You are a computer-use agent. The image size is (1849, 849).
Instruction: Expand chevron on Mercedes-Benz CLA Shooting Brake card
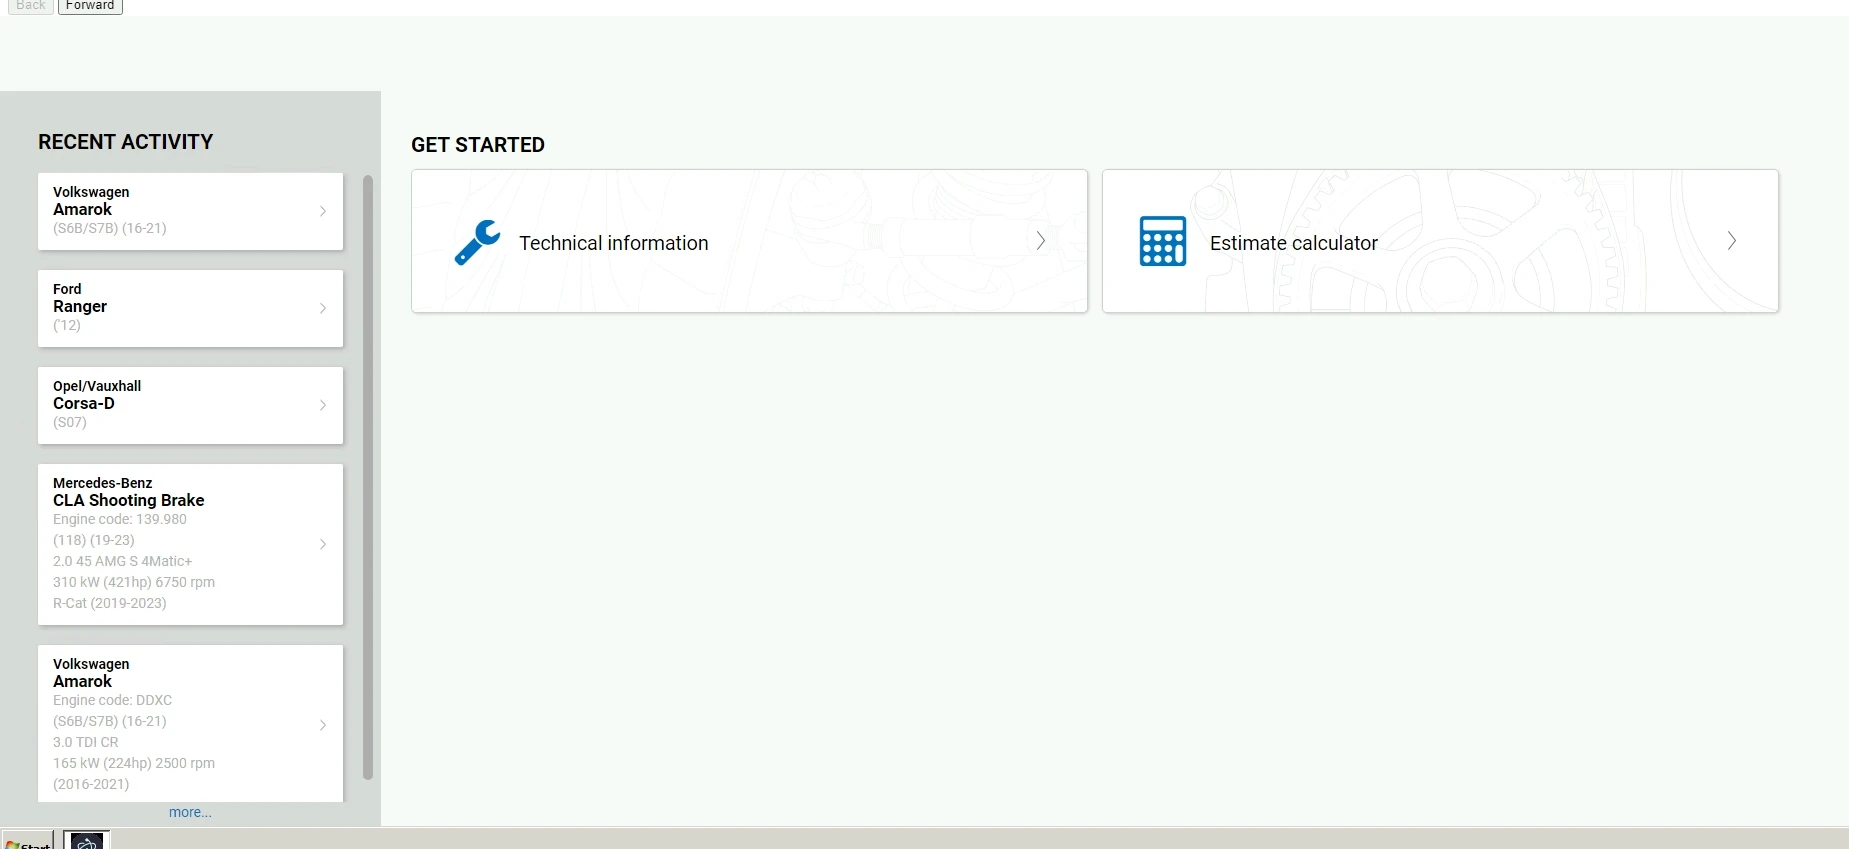click(x=323, y=544)
